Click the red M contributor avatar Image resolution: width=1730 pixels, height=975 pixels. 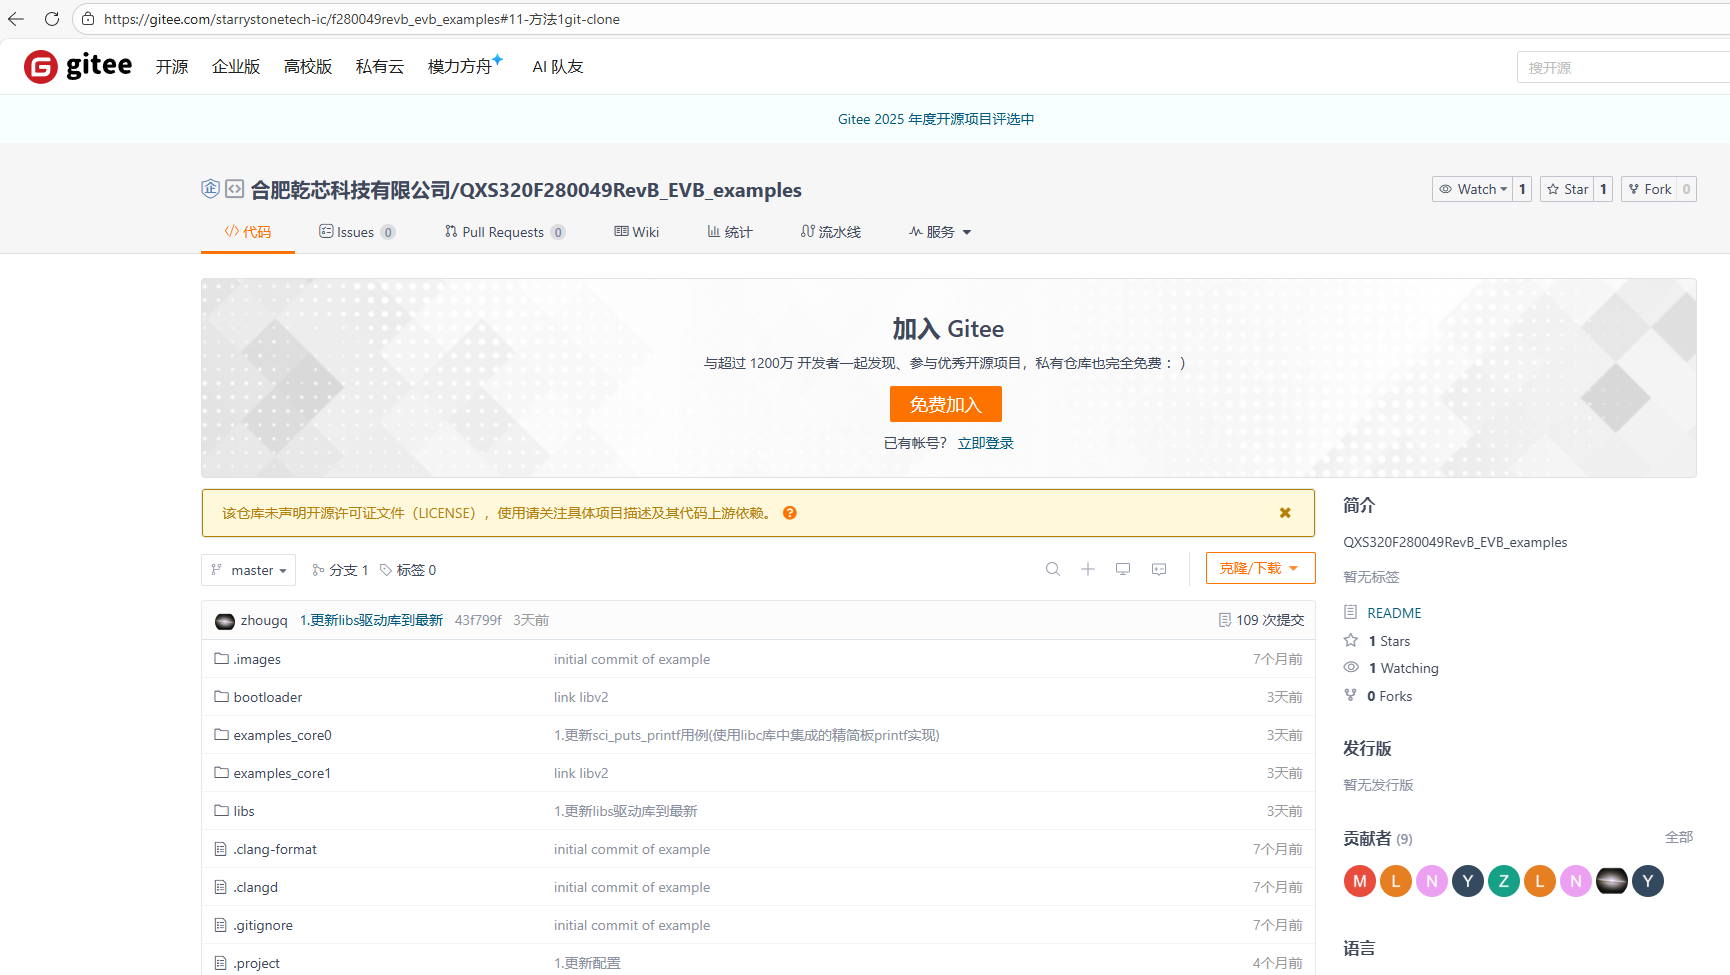[1360, 881]
